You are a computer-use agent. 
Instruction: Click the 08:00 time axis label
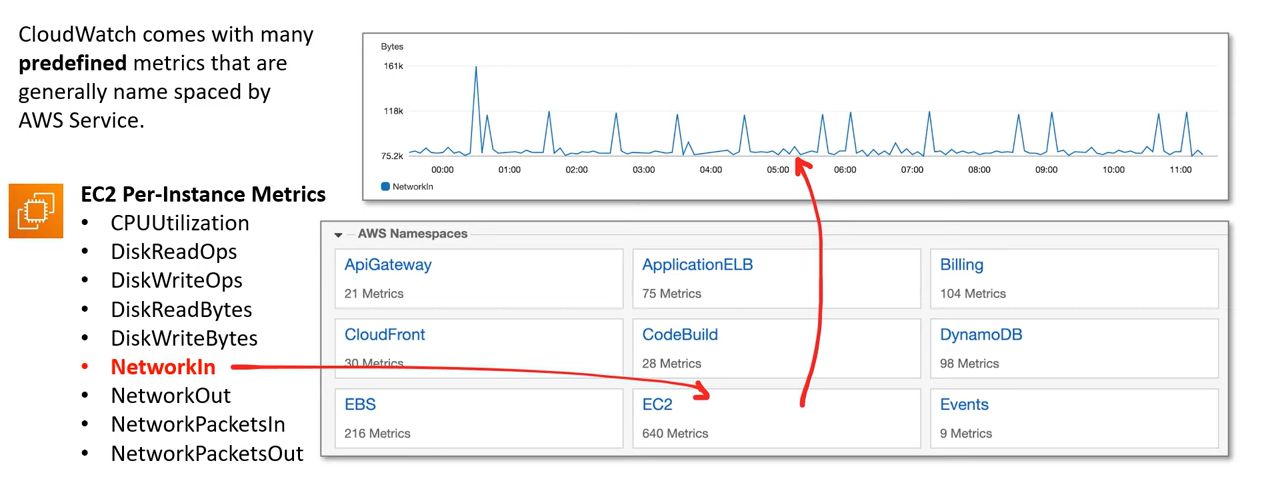979,170
